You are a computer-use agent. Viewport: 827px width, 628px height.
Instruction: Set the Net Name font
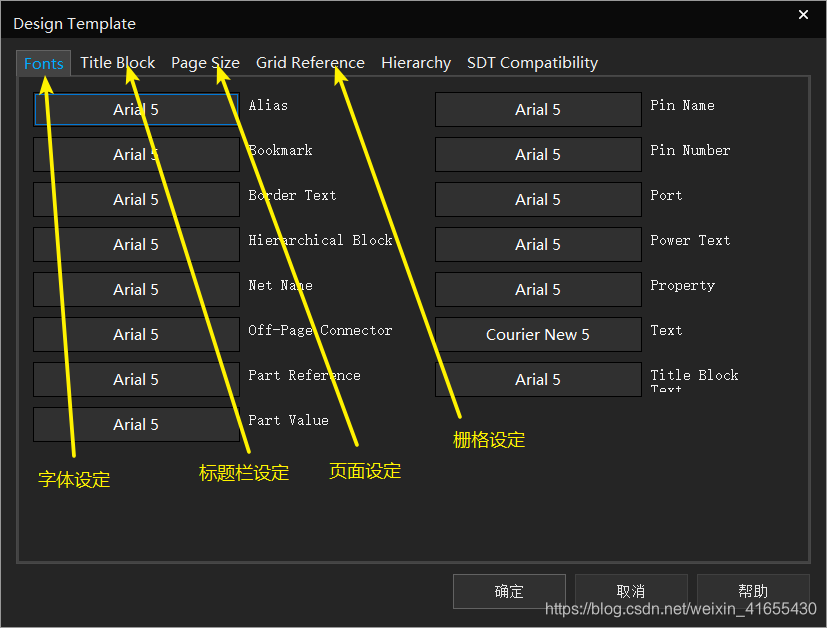tap(136, 289)
